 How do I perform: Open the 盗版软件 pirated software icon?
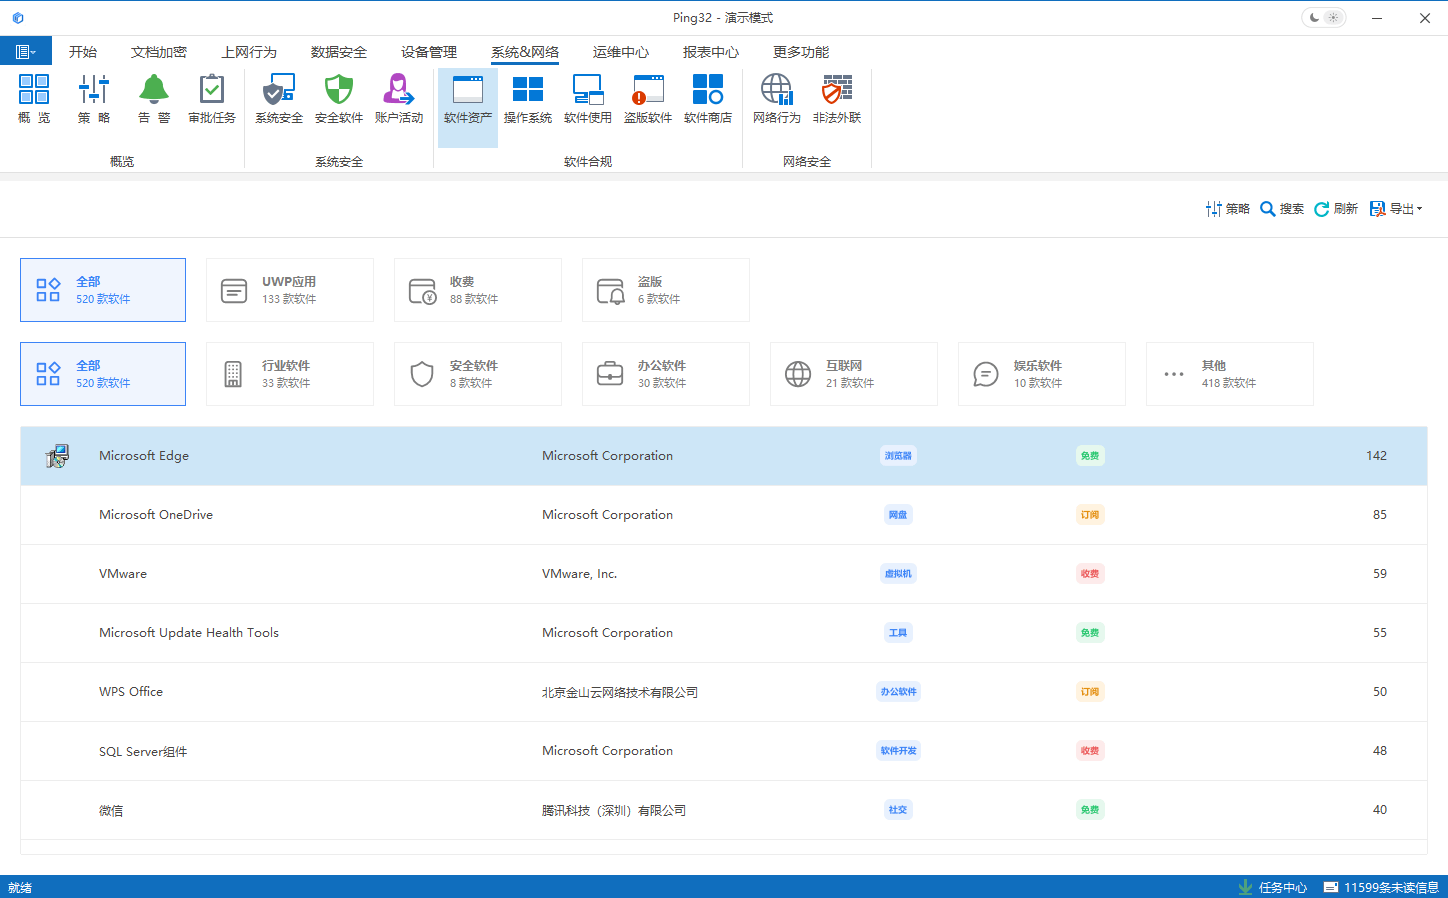tap(647, 99)
